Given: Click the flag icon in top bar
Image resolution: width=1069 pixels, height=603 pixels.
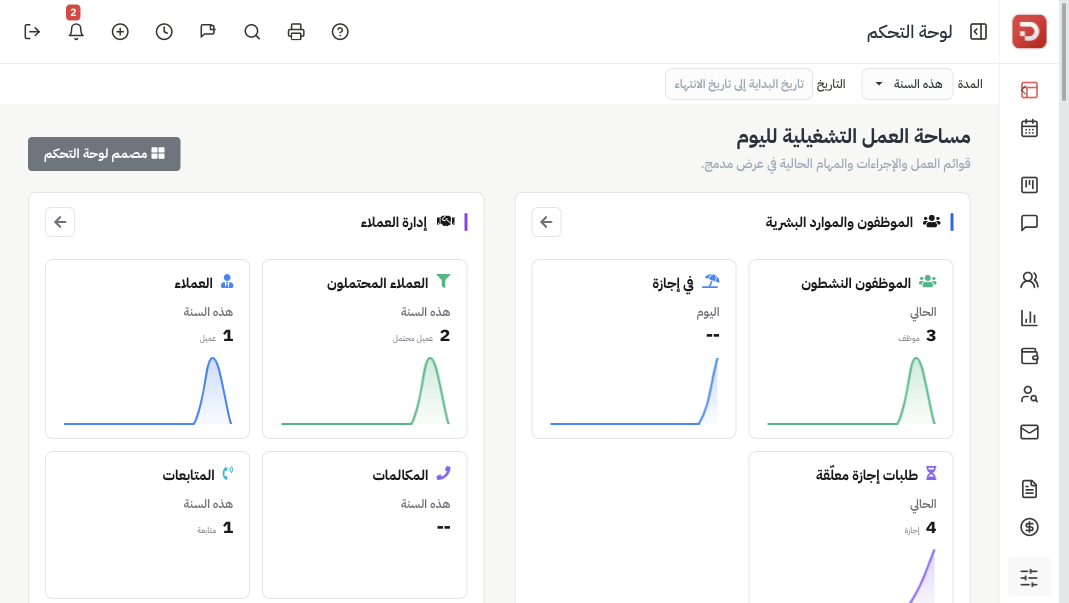Looking at the screenshot, I should (x=208, y=32).
